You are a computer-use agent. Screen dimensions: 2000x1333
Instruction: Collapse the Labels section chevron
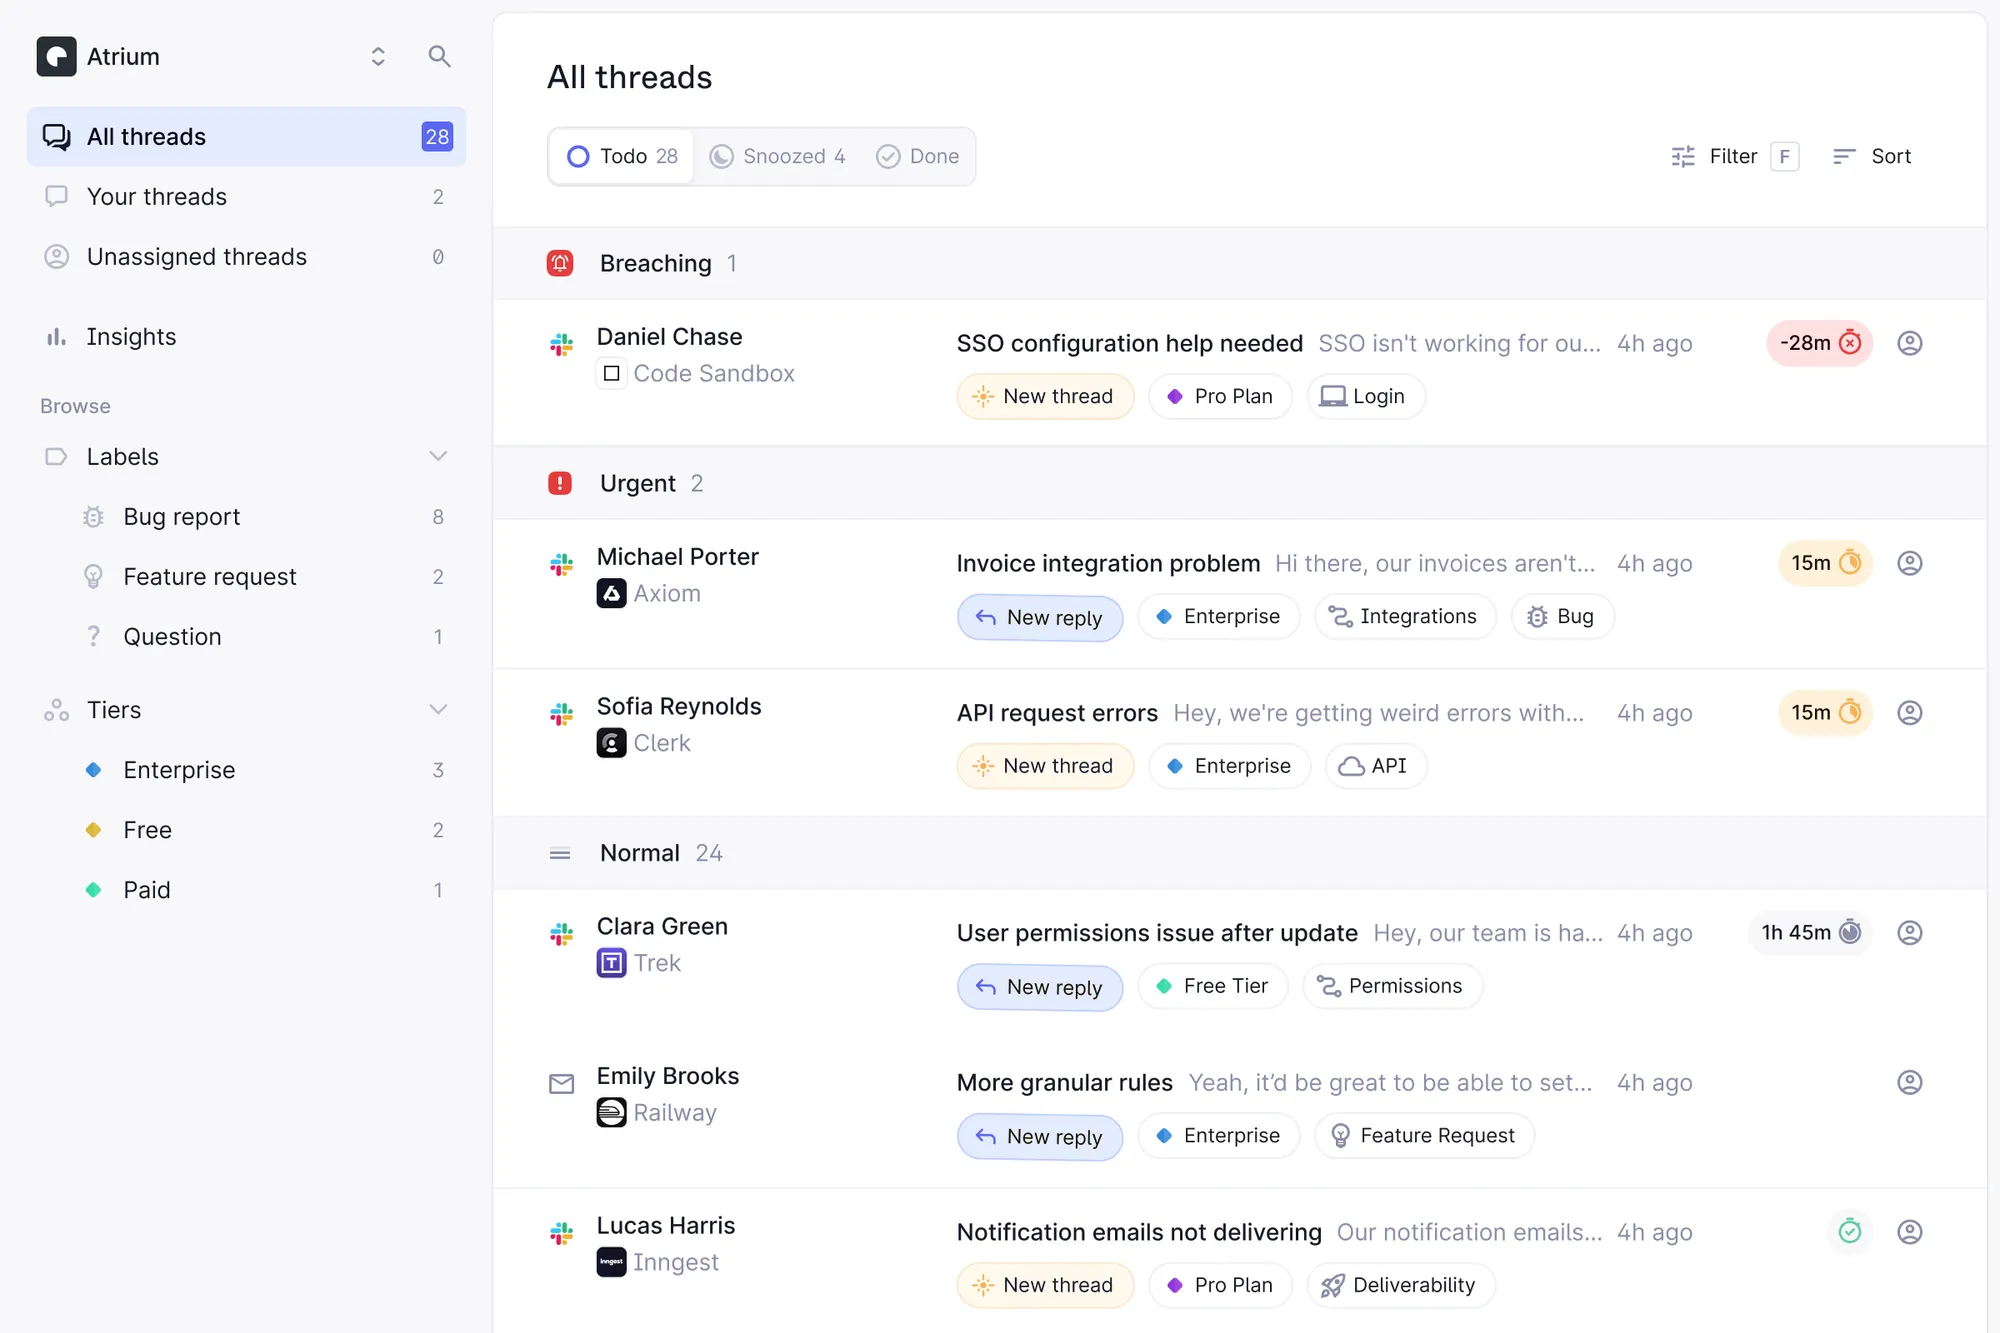(438, 456)
